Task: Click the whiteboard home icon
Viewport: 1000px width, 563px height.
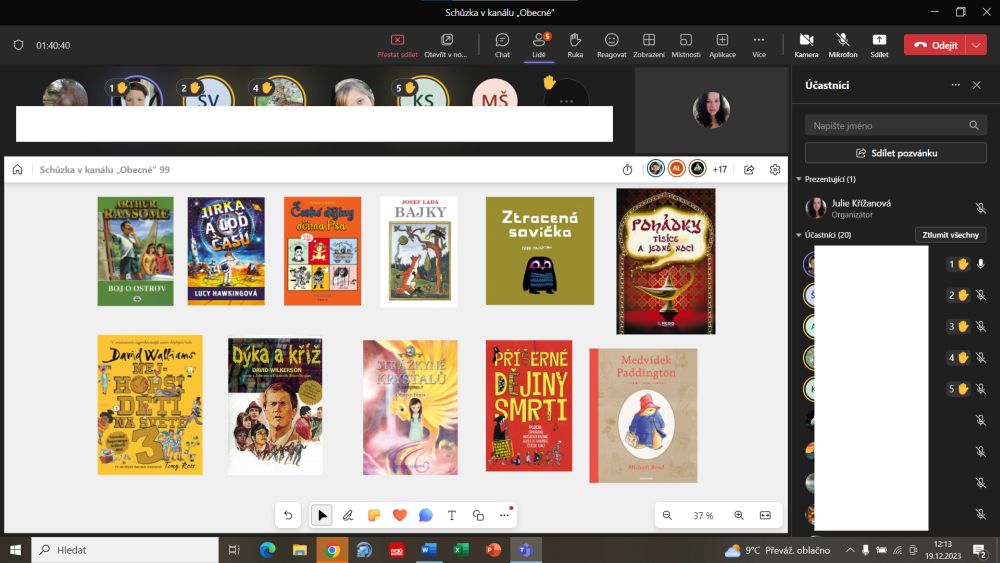Action: 17,170
